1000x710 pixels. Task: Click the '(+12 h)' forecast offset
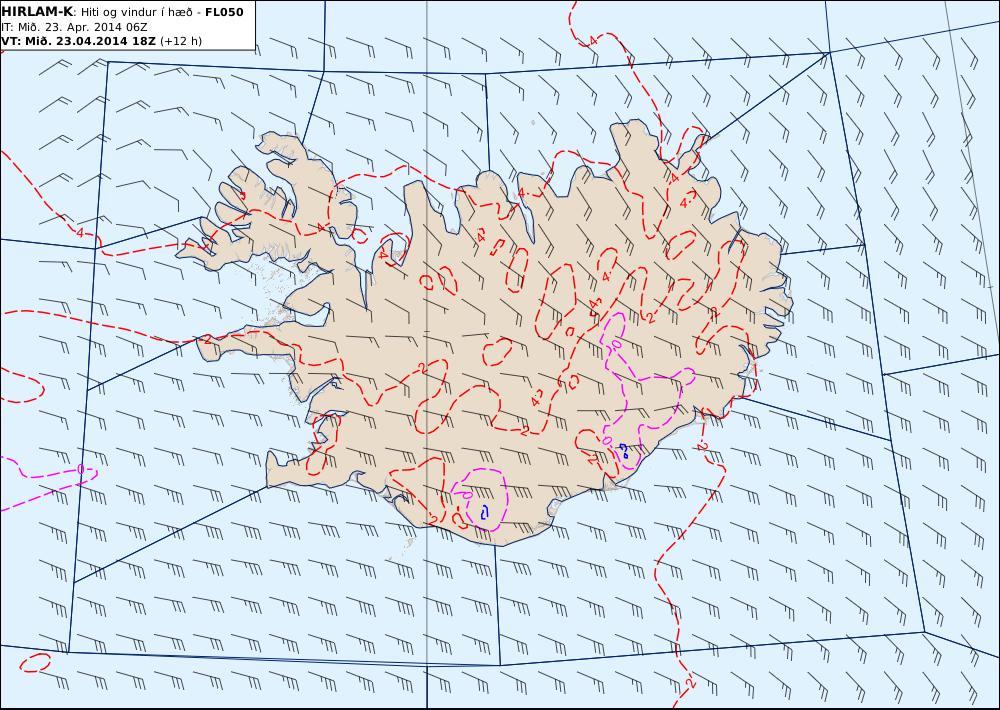tap(180, 41)
